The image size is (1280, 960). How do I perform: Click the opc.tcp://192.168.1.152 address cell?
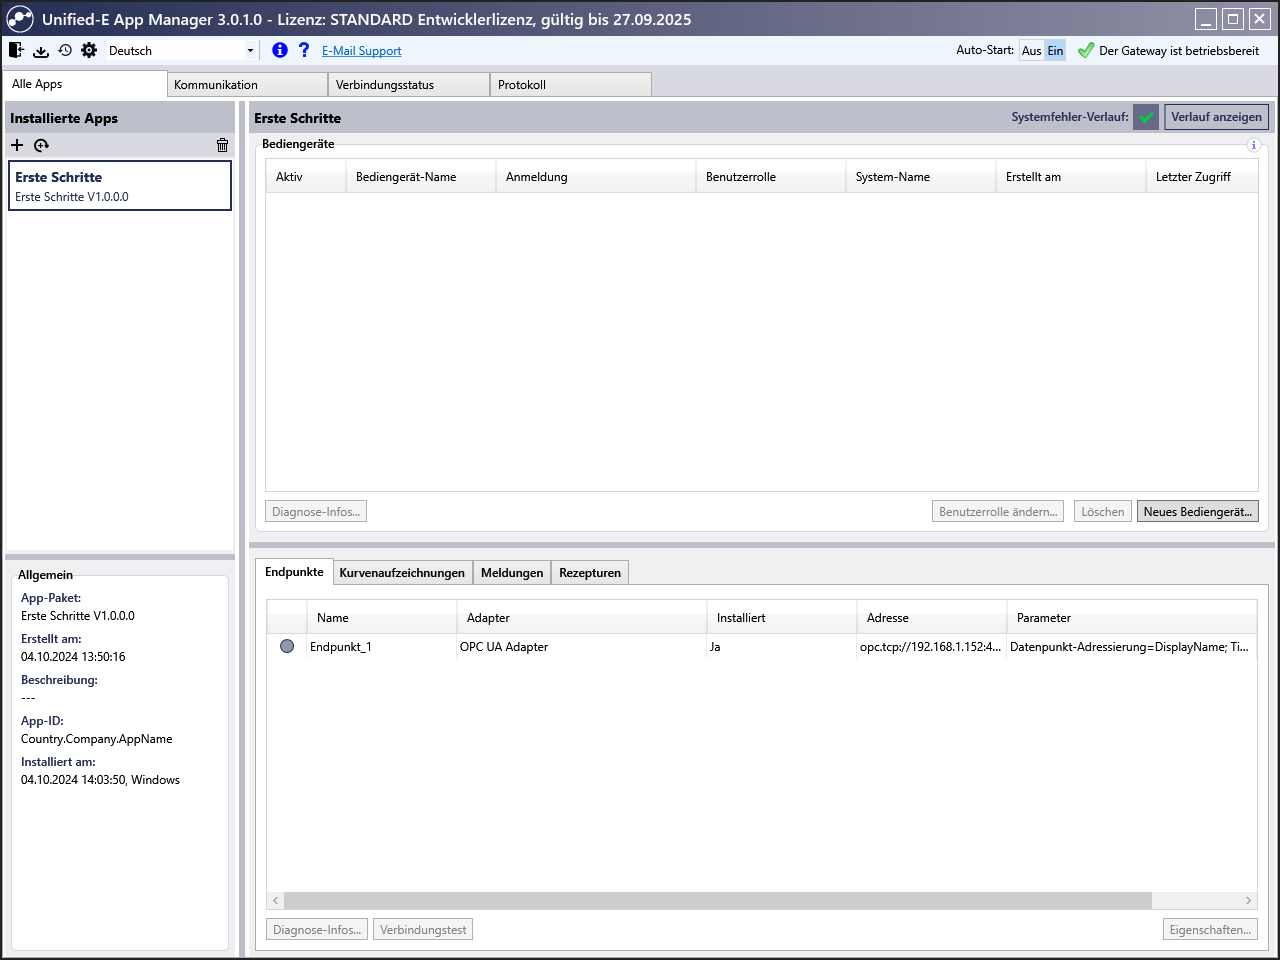[x=930, y=647]
